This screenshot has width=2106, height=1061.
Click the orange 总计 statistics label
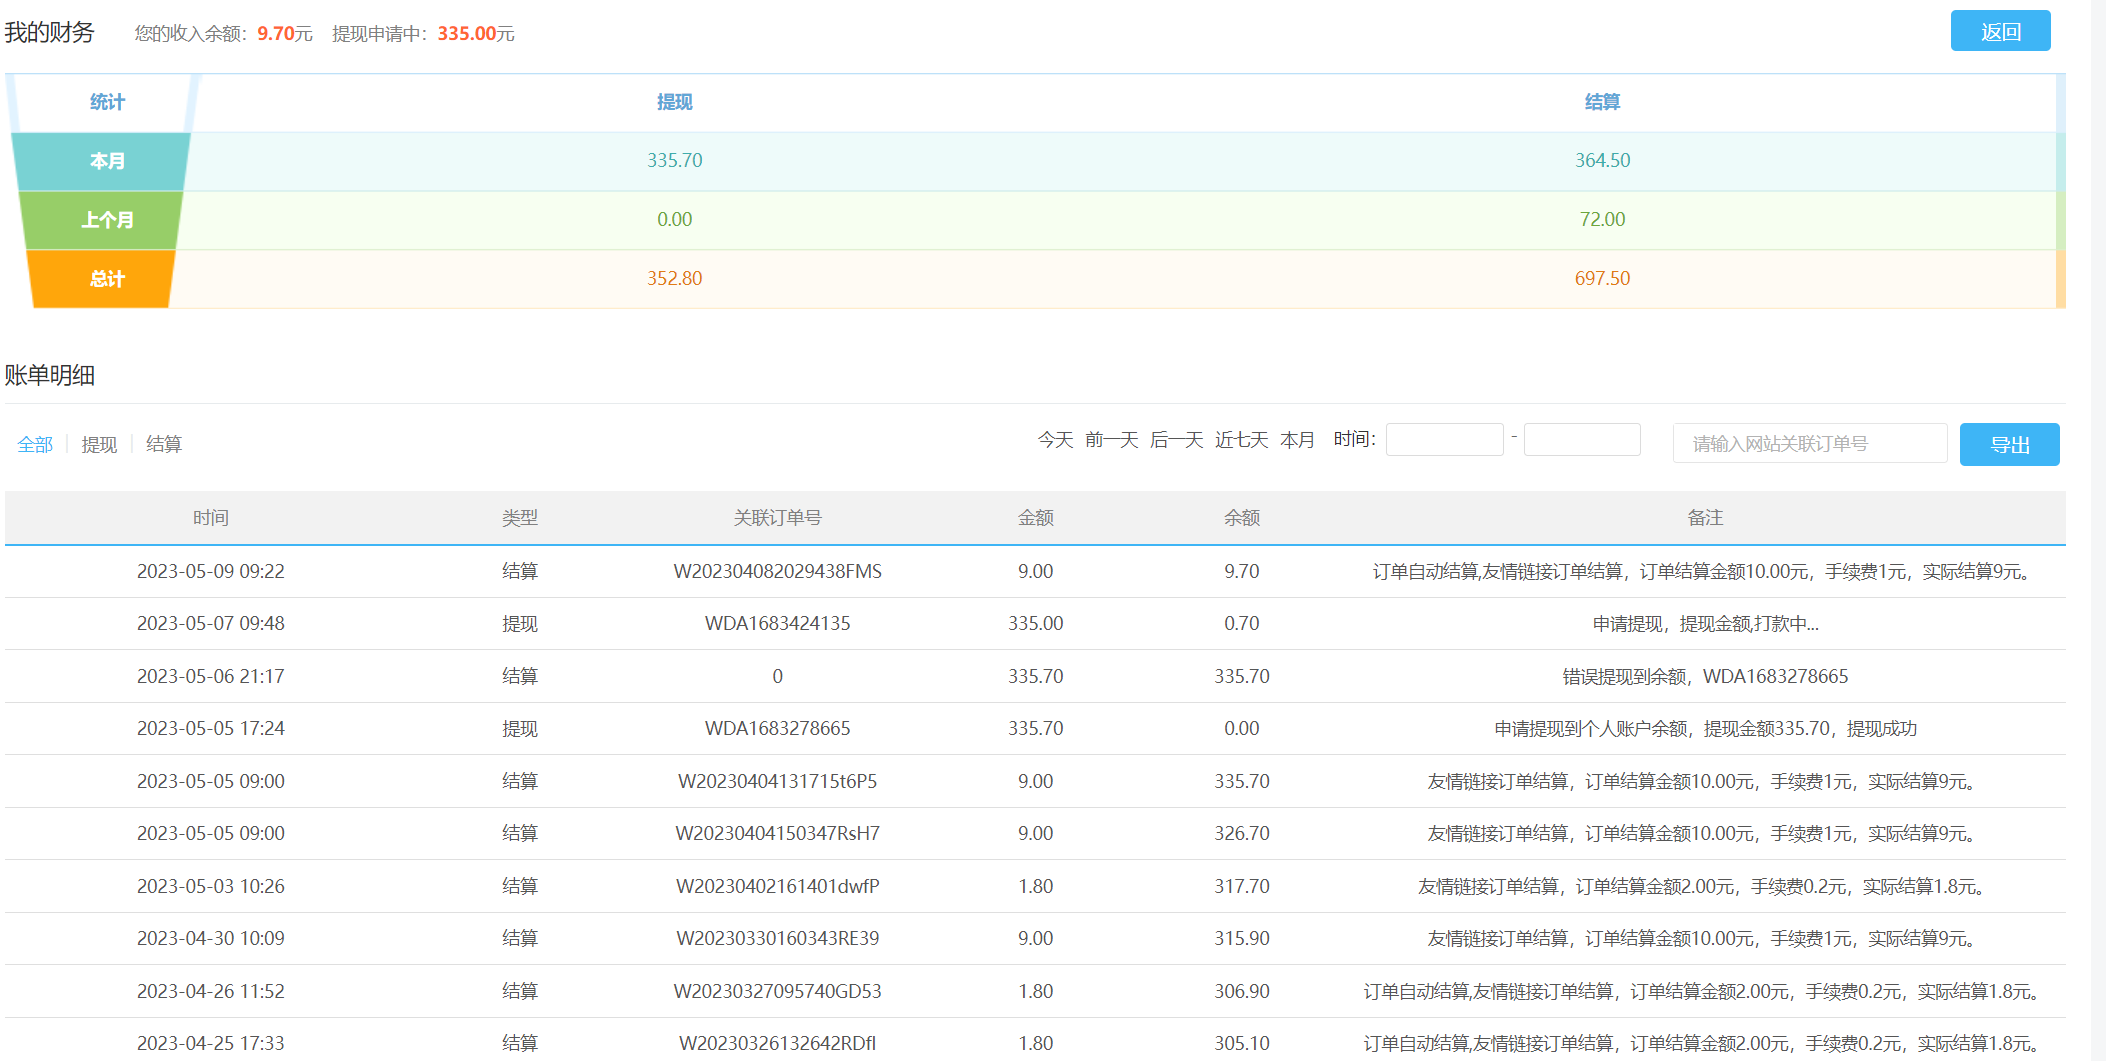pos(107,279)
